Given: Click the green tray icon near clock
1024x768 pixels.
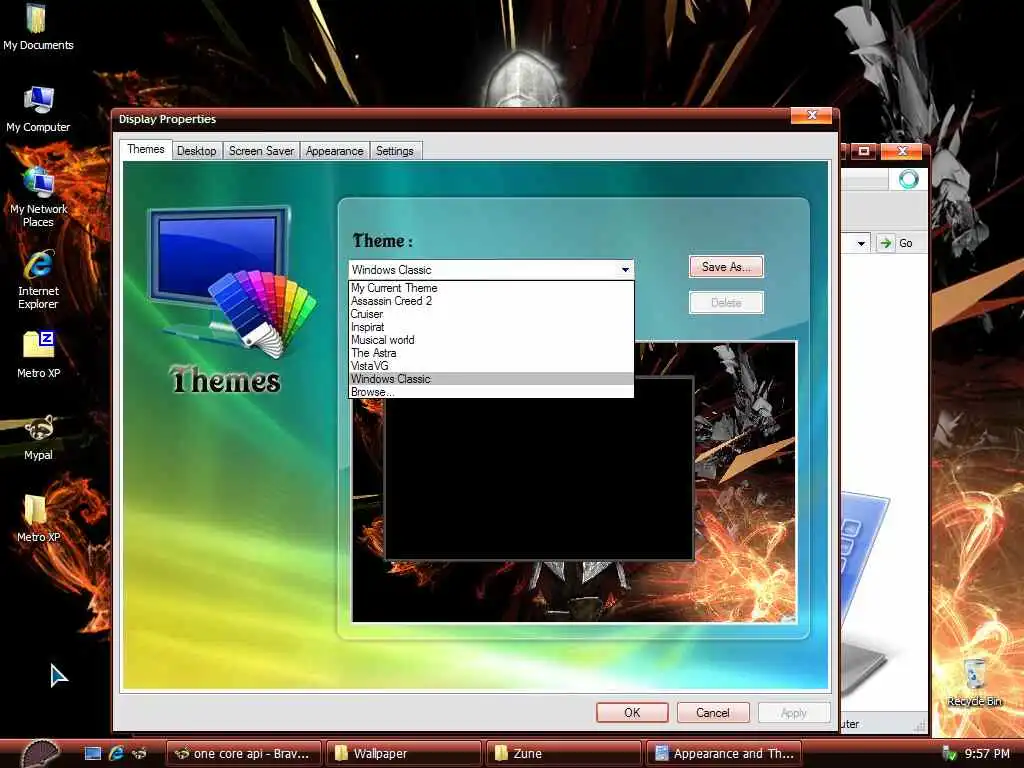Looking at the screenshot, I should 950,754.
